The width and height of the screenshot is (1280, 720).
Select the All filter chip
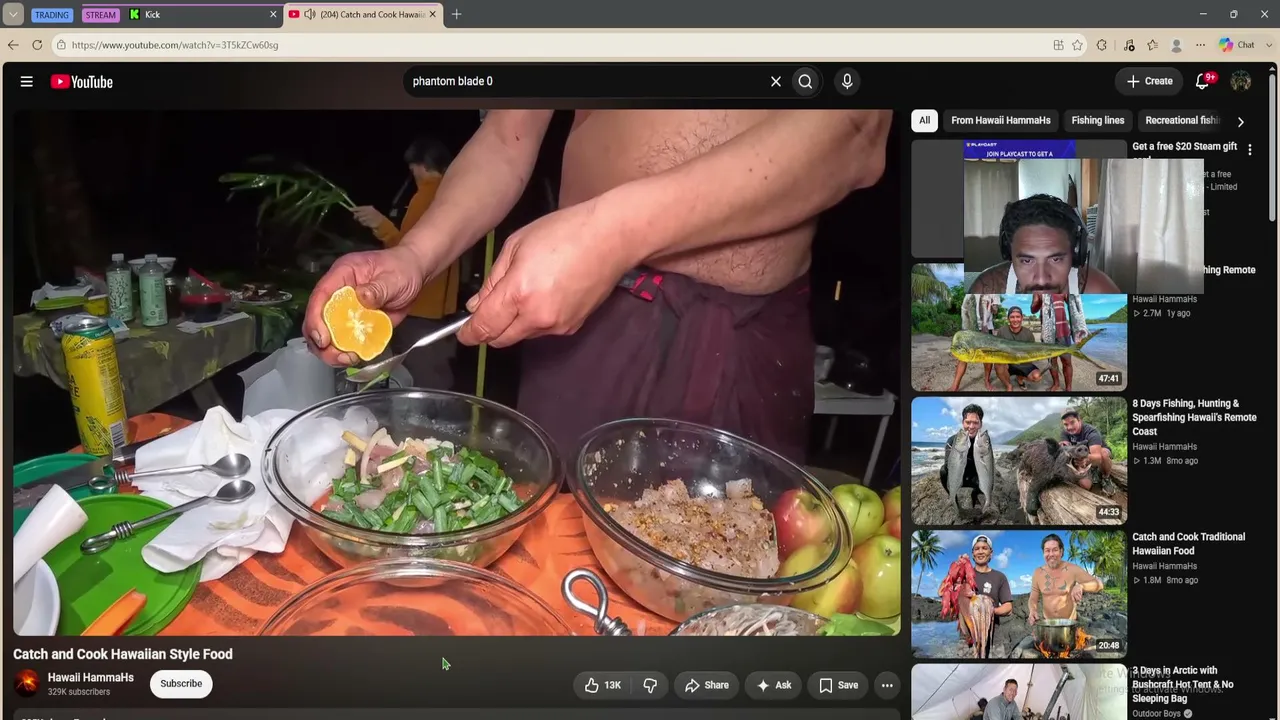point(924,121)
